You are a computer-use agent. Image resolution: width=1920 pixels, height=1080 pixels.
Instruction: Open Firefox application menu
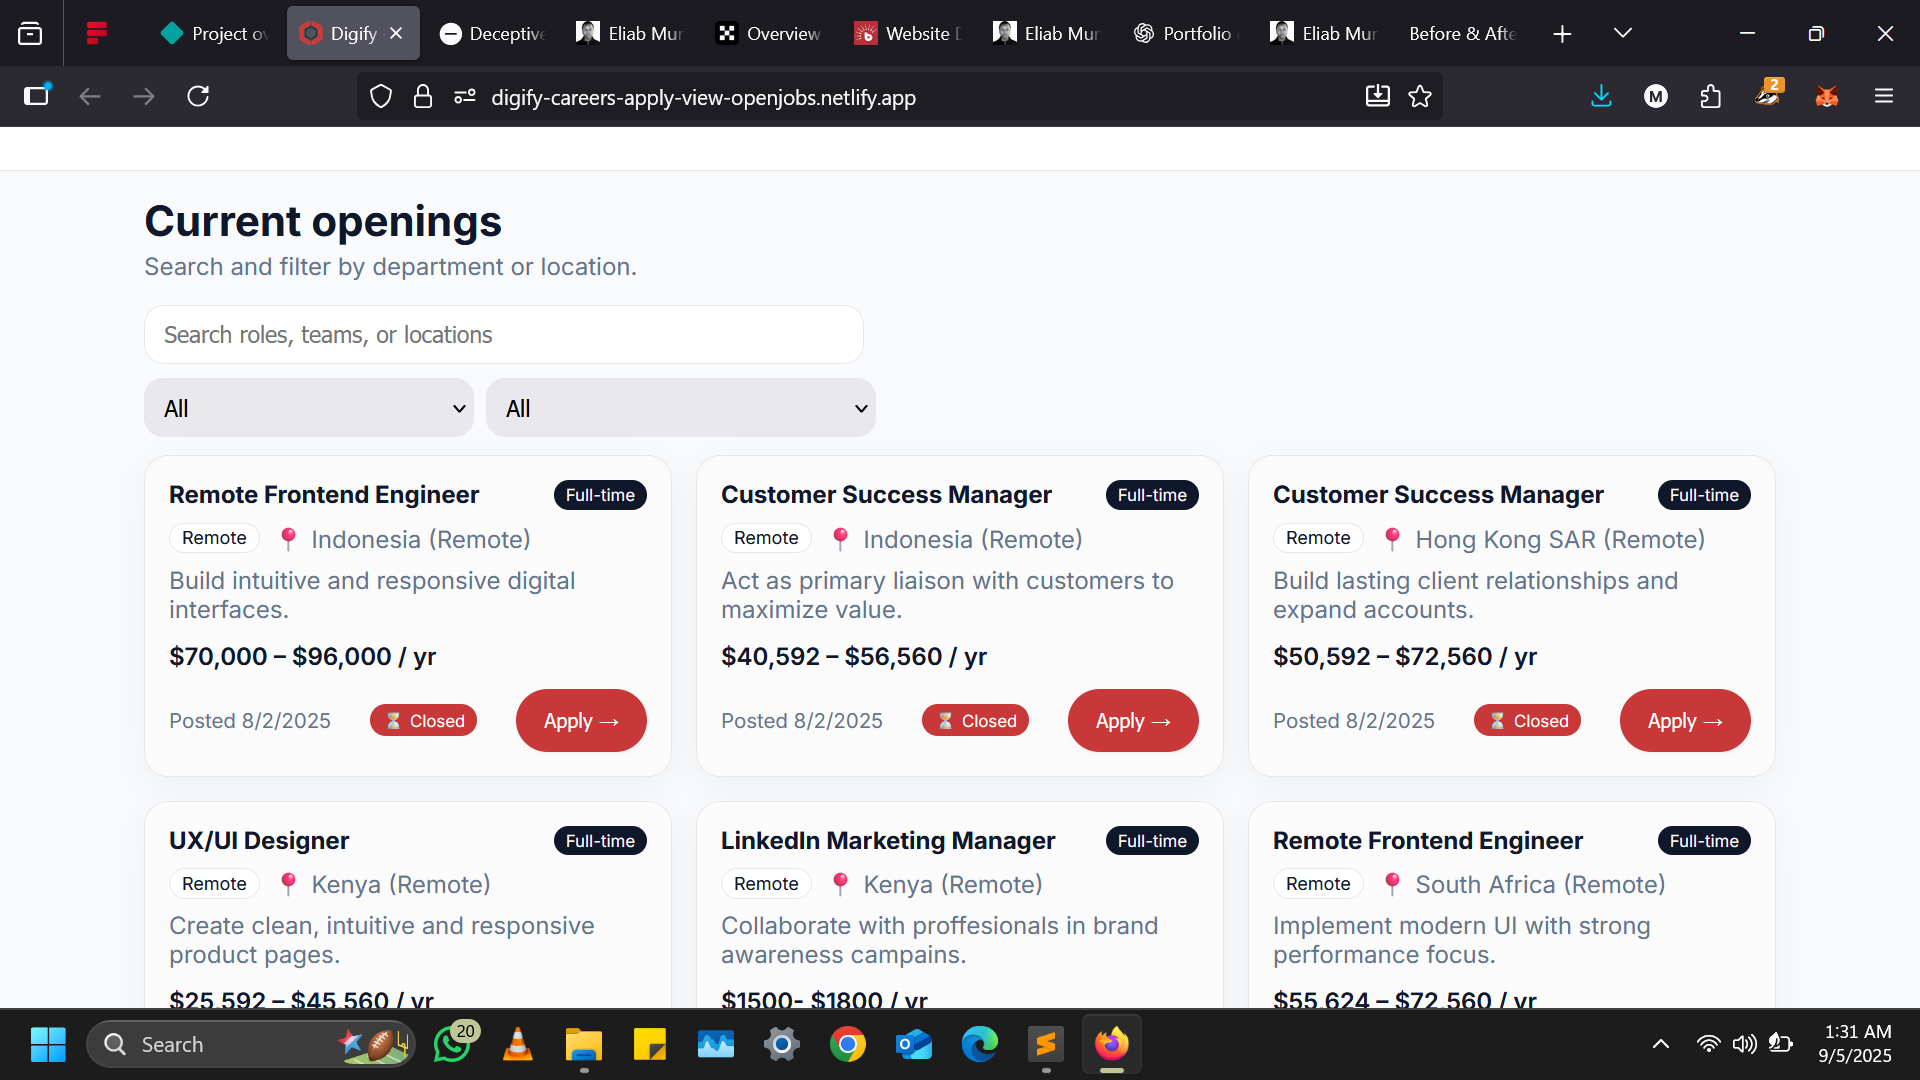1884,96
